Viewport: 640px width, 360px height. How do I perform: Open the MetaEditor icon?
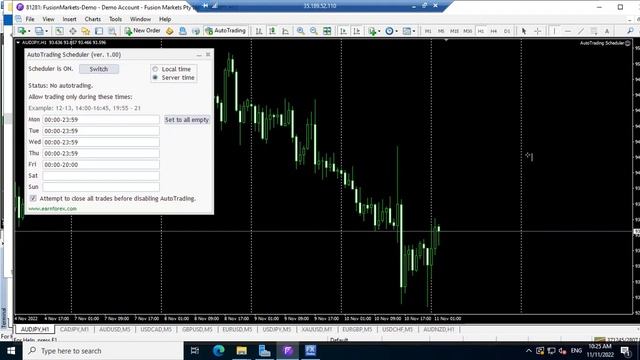(169, 31)
